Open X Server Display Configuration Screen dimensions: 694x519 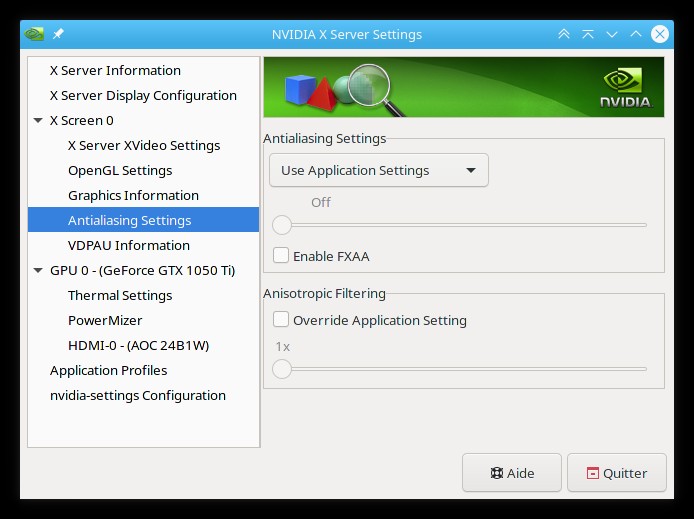point(143,96)
